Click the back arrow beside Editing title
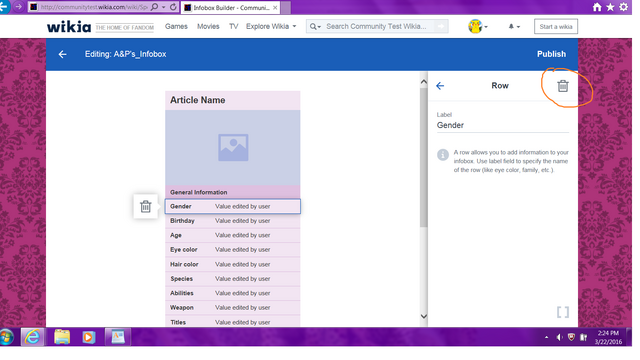This screenshot has height=360, width=640. click(x=62, y=54)
